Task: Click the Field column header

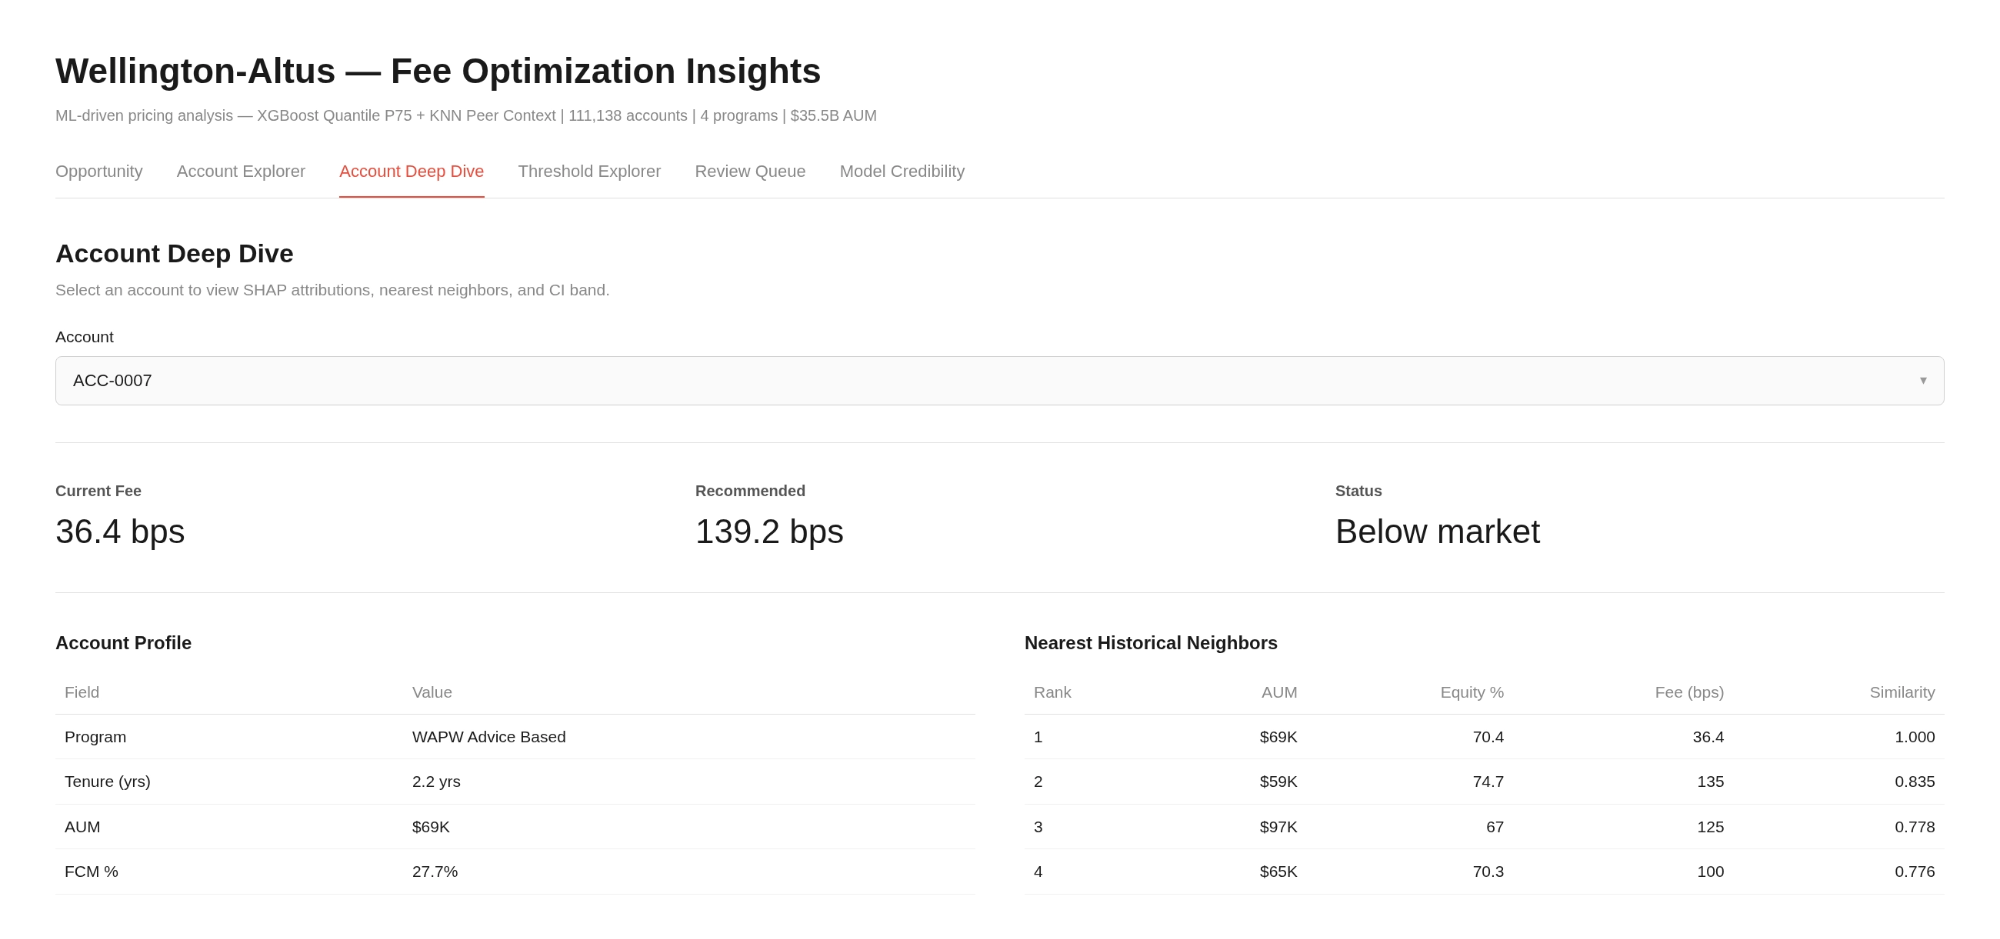Action: [x=82, y=692]
